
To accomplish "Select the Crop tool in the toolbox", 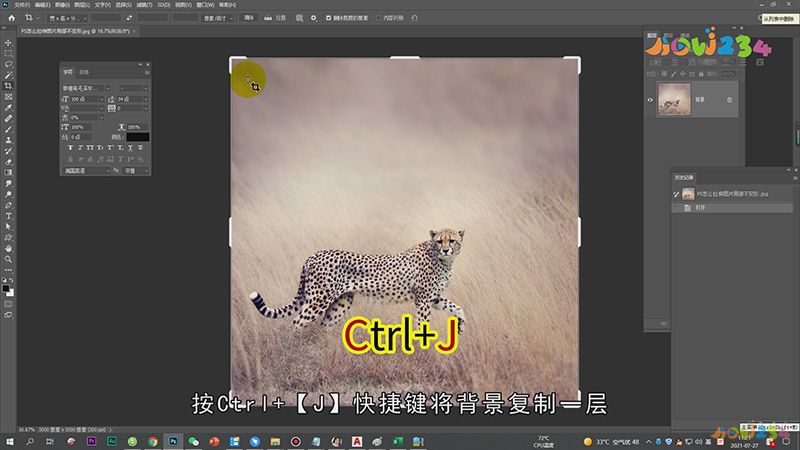I will [8, 86].
